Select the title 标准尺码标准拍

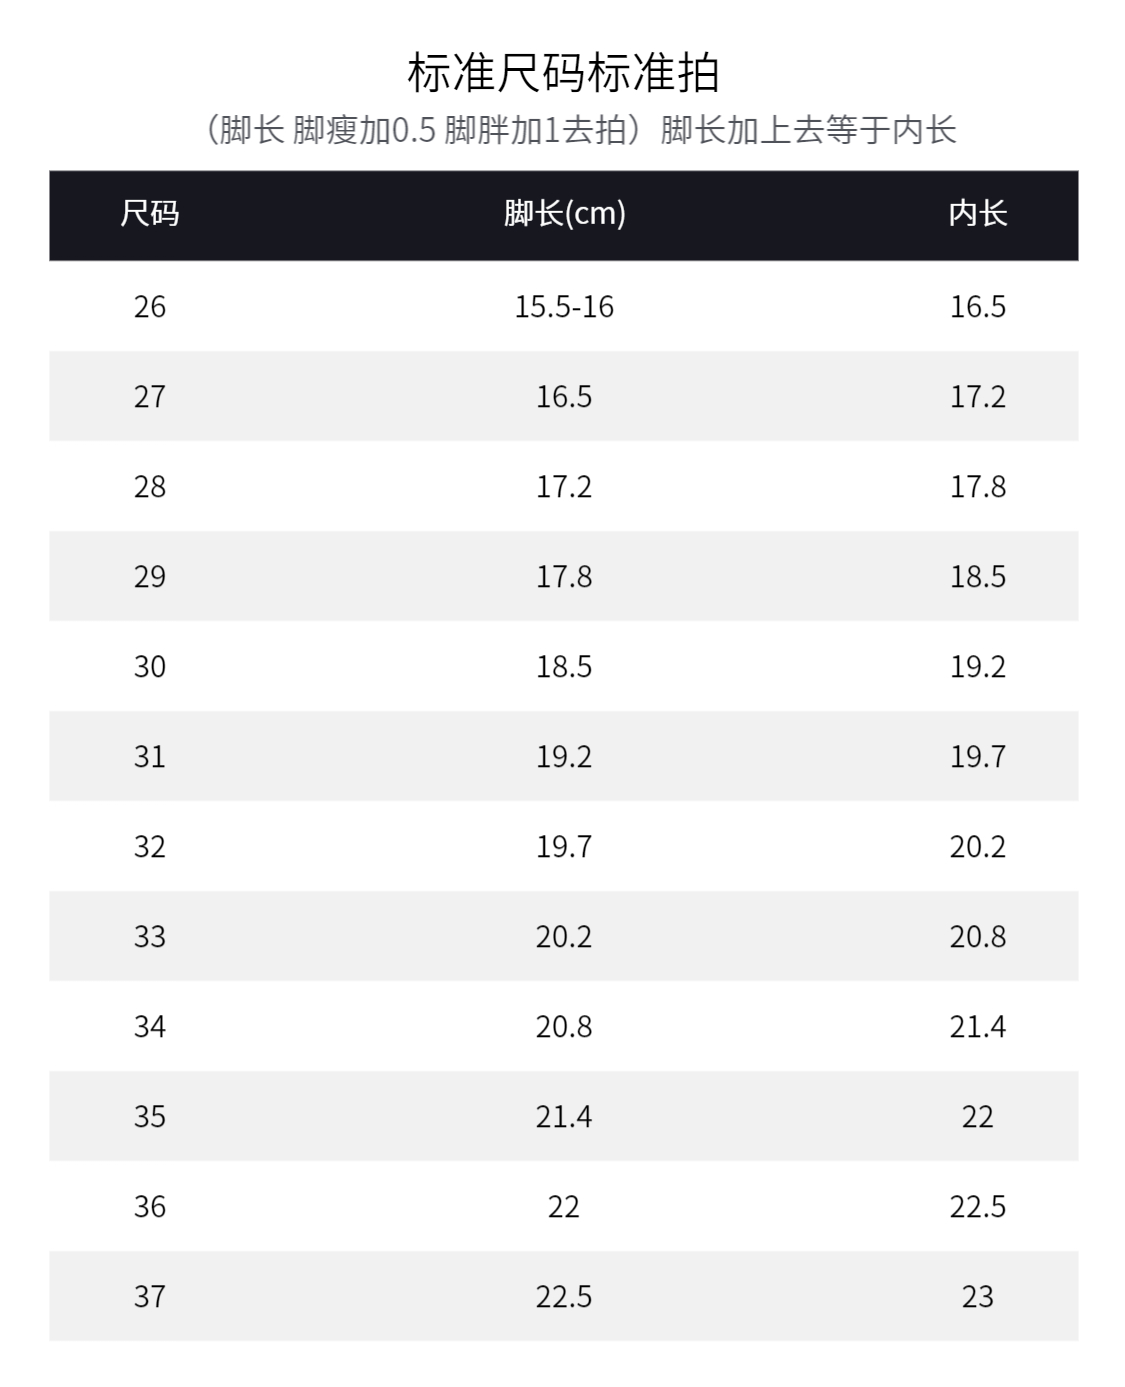click(x=563, y=72)
